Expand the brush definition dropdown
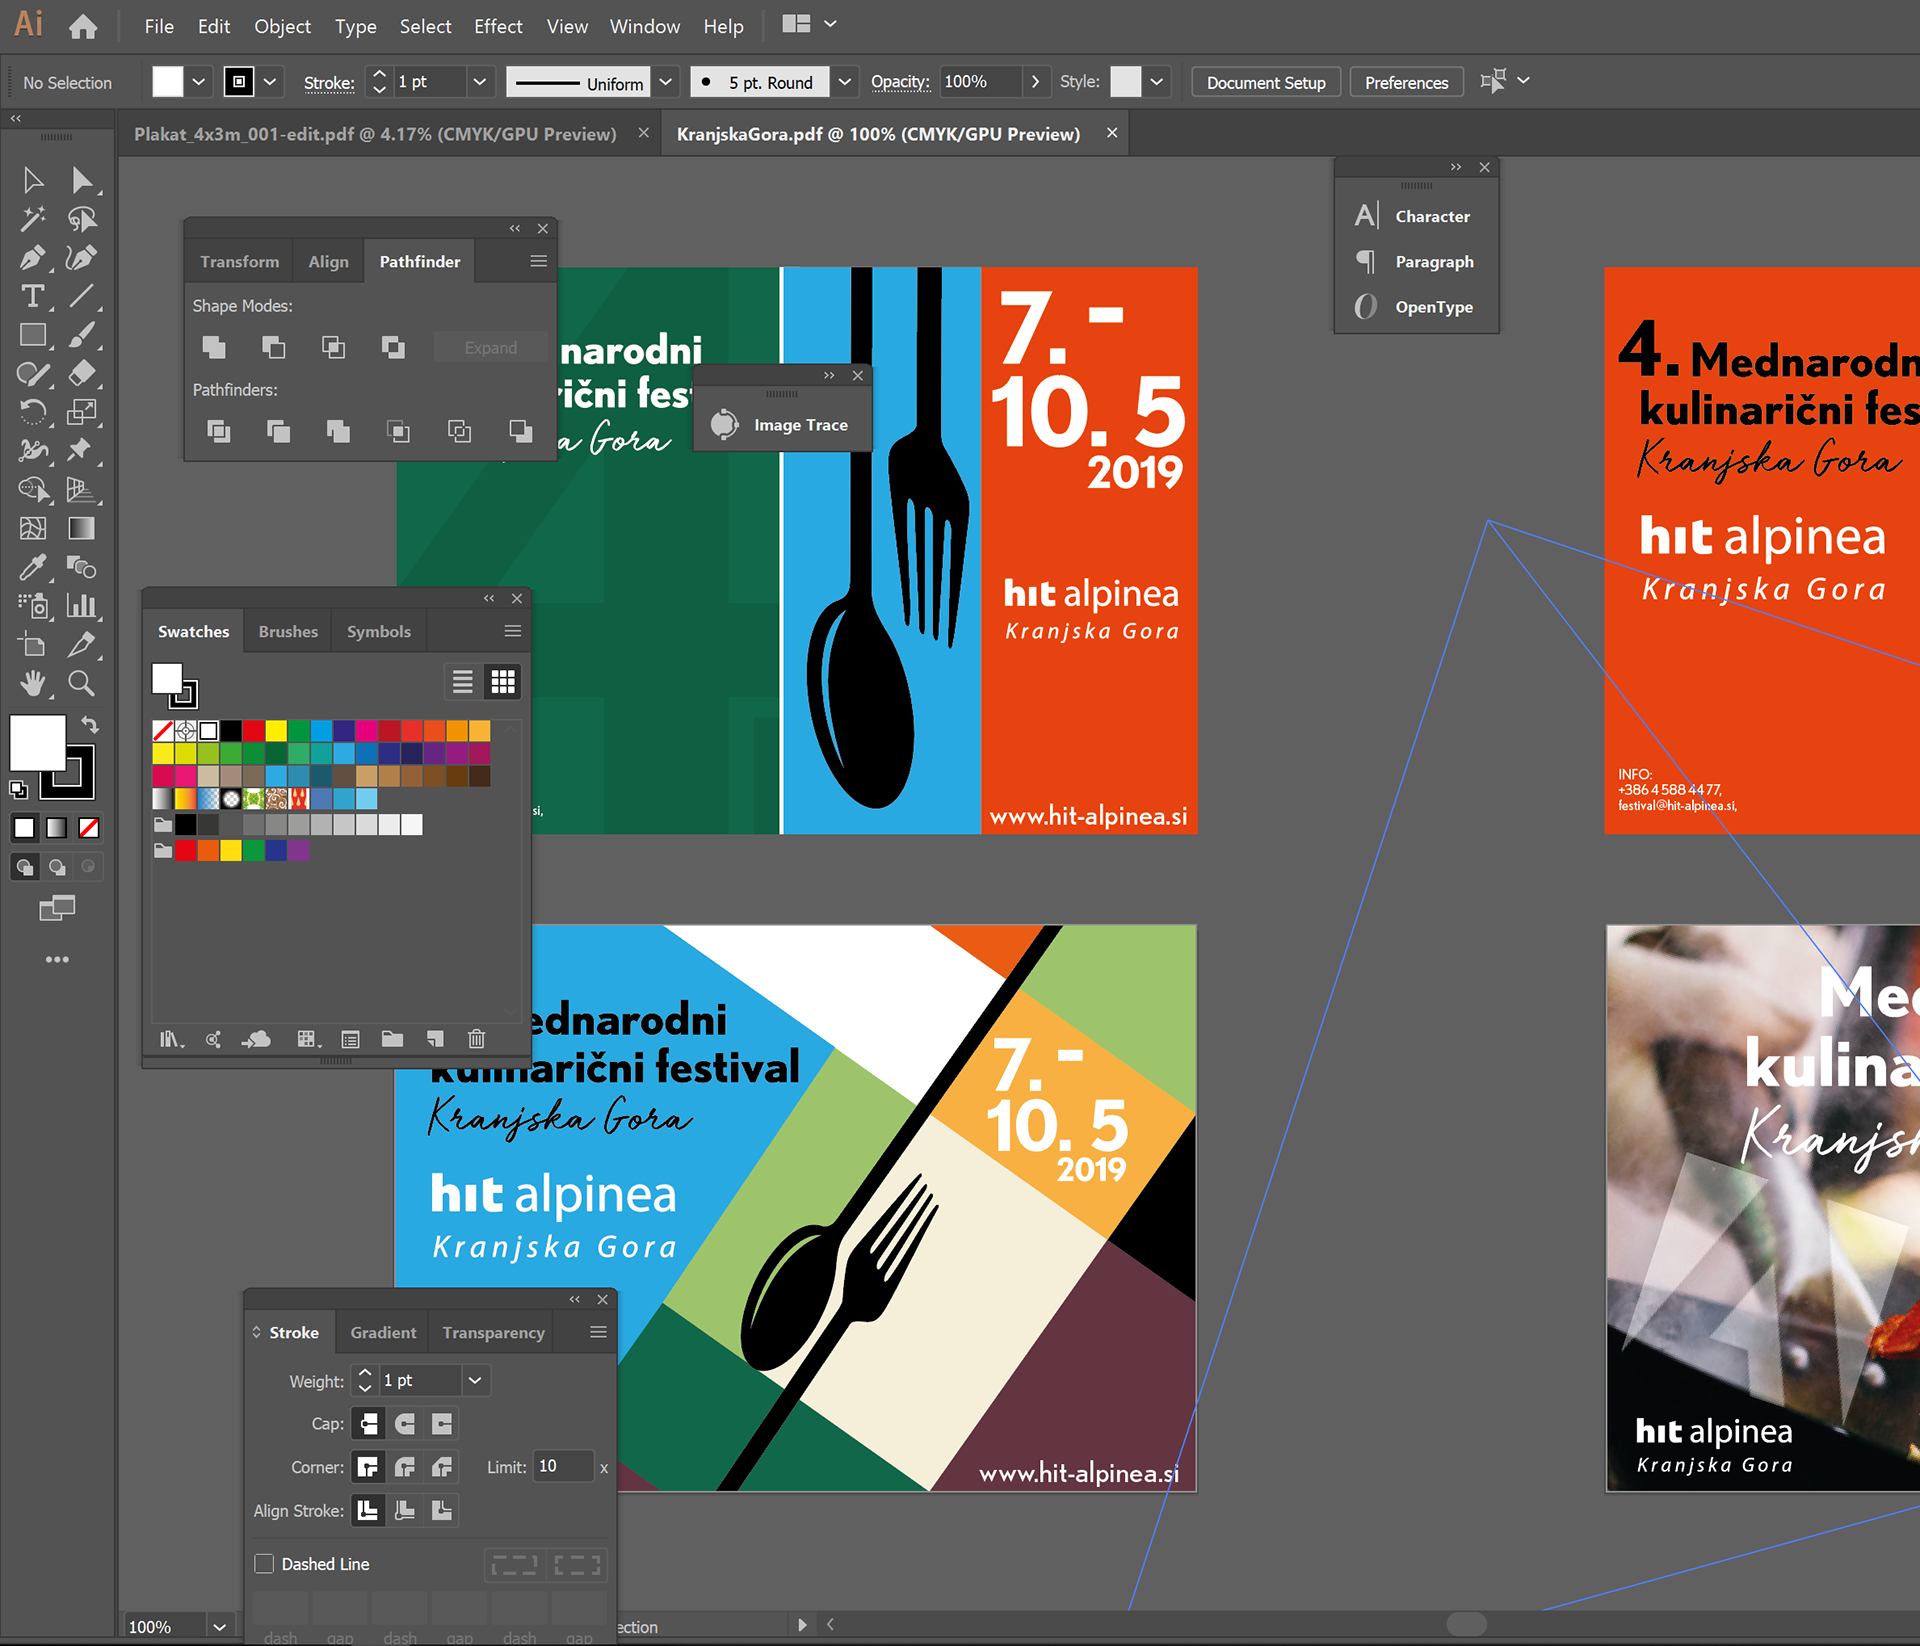The image size is (1920, 1646). (x=845, y=82)
